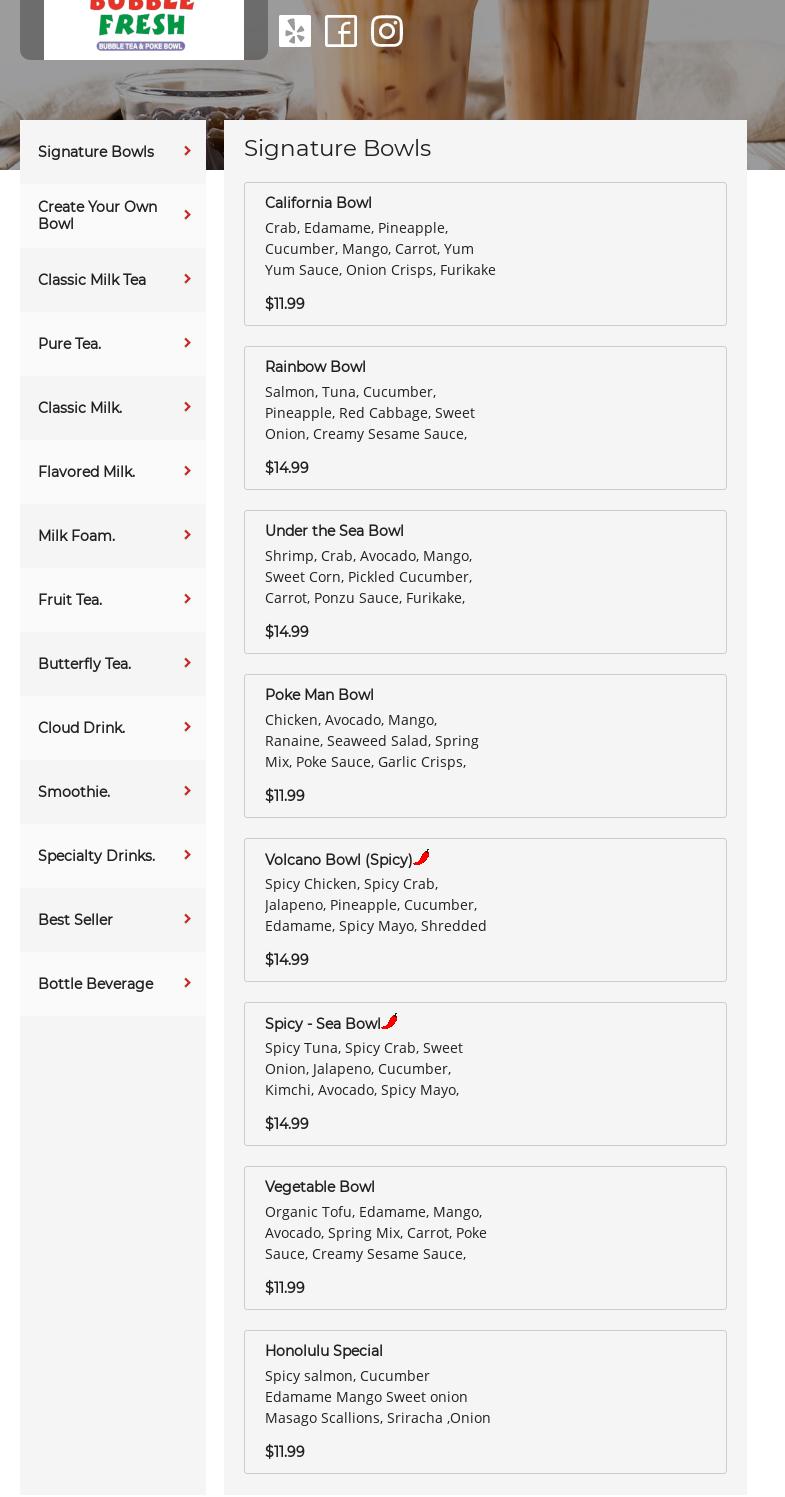Open the Honolulu Special item card
Image resolution: width=785 pixels, height=1497 pixels.
pos(485,1402)
